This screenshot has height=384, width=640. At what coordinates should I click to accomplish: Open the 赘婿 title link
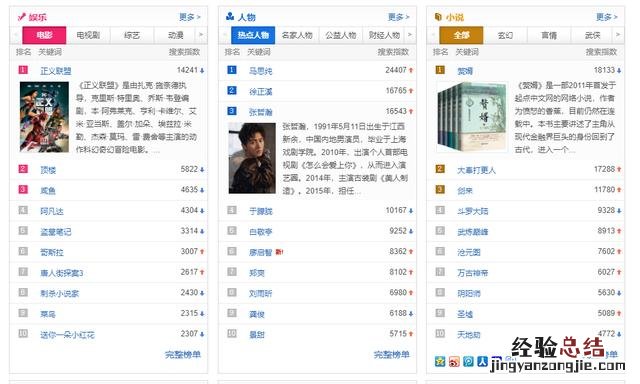(465, 71)
